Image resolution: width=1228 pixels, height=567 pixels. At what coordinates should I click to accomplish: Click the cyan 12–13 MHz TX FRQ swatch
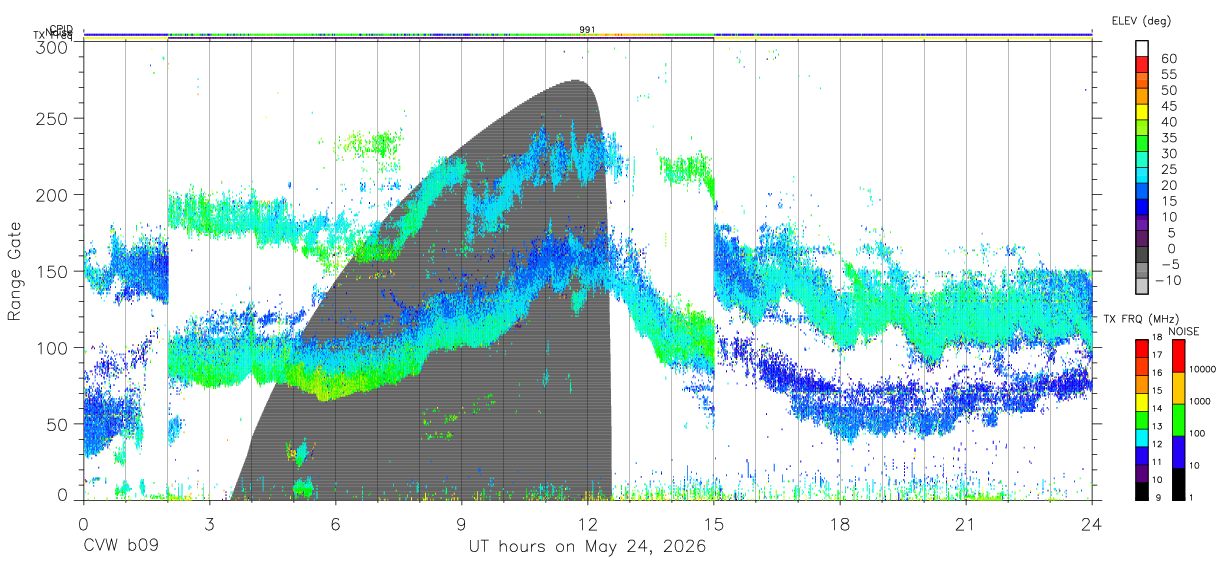pyautogui.click(x=1143, y=437)
